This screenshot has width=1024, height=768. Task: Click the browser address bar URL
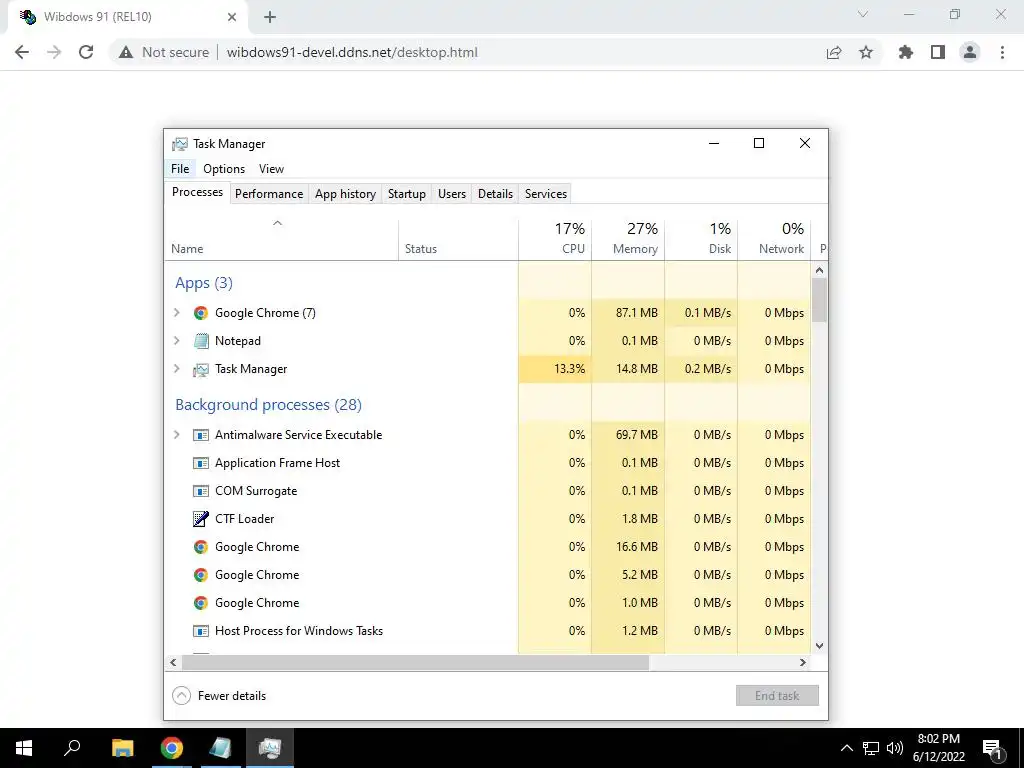[352, 52]
